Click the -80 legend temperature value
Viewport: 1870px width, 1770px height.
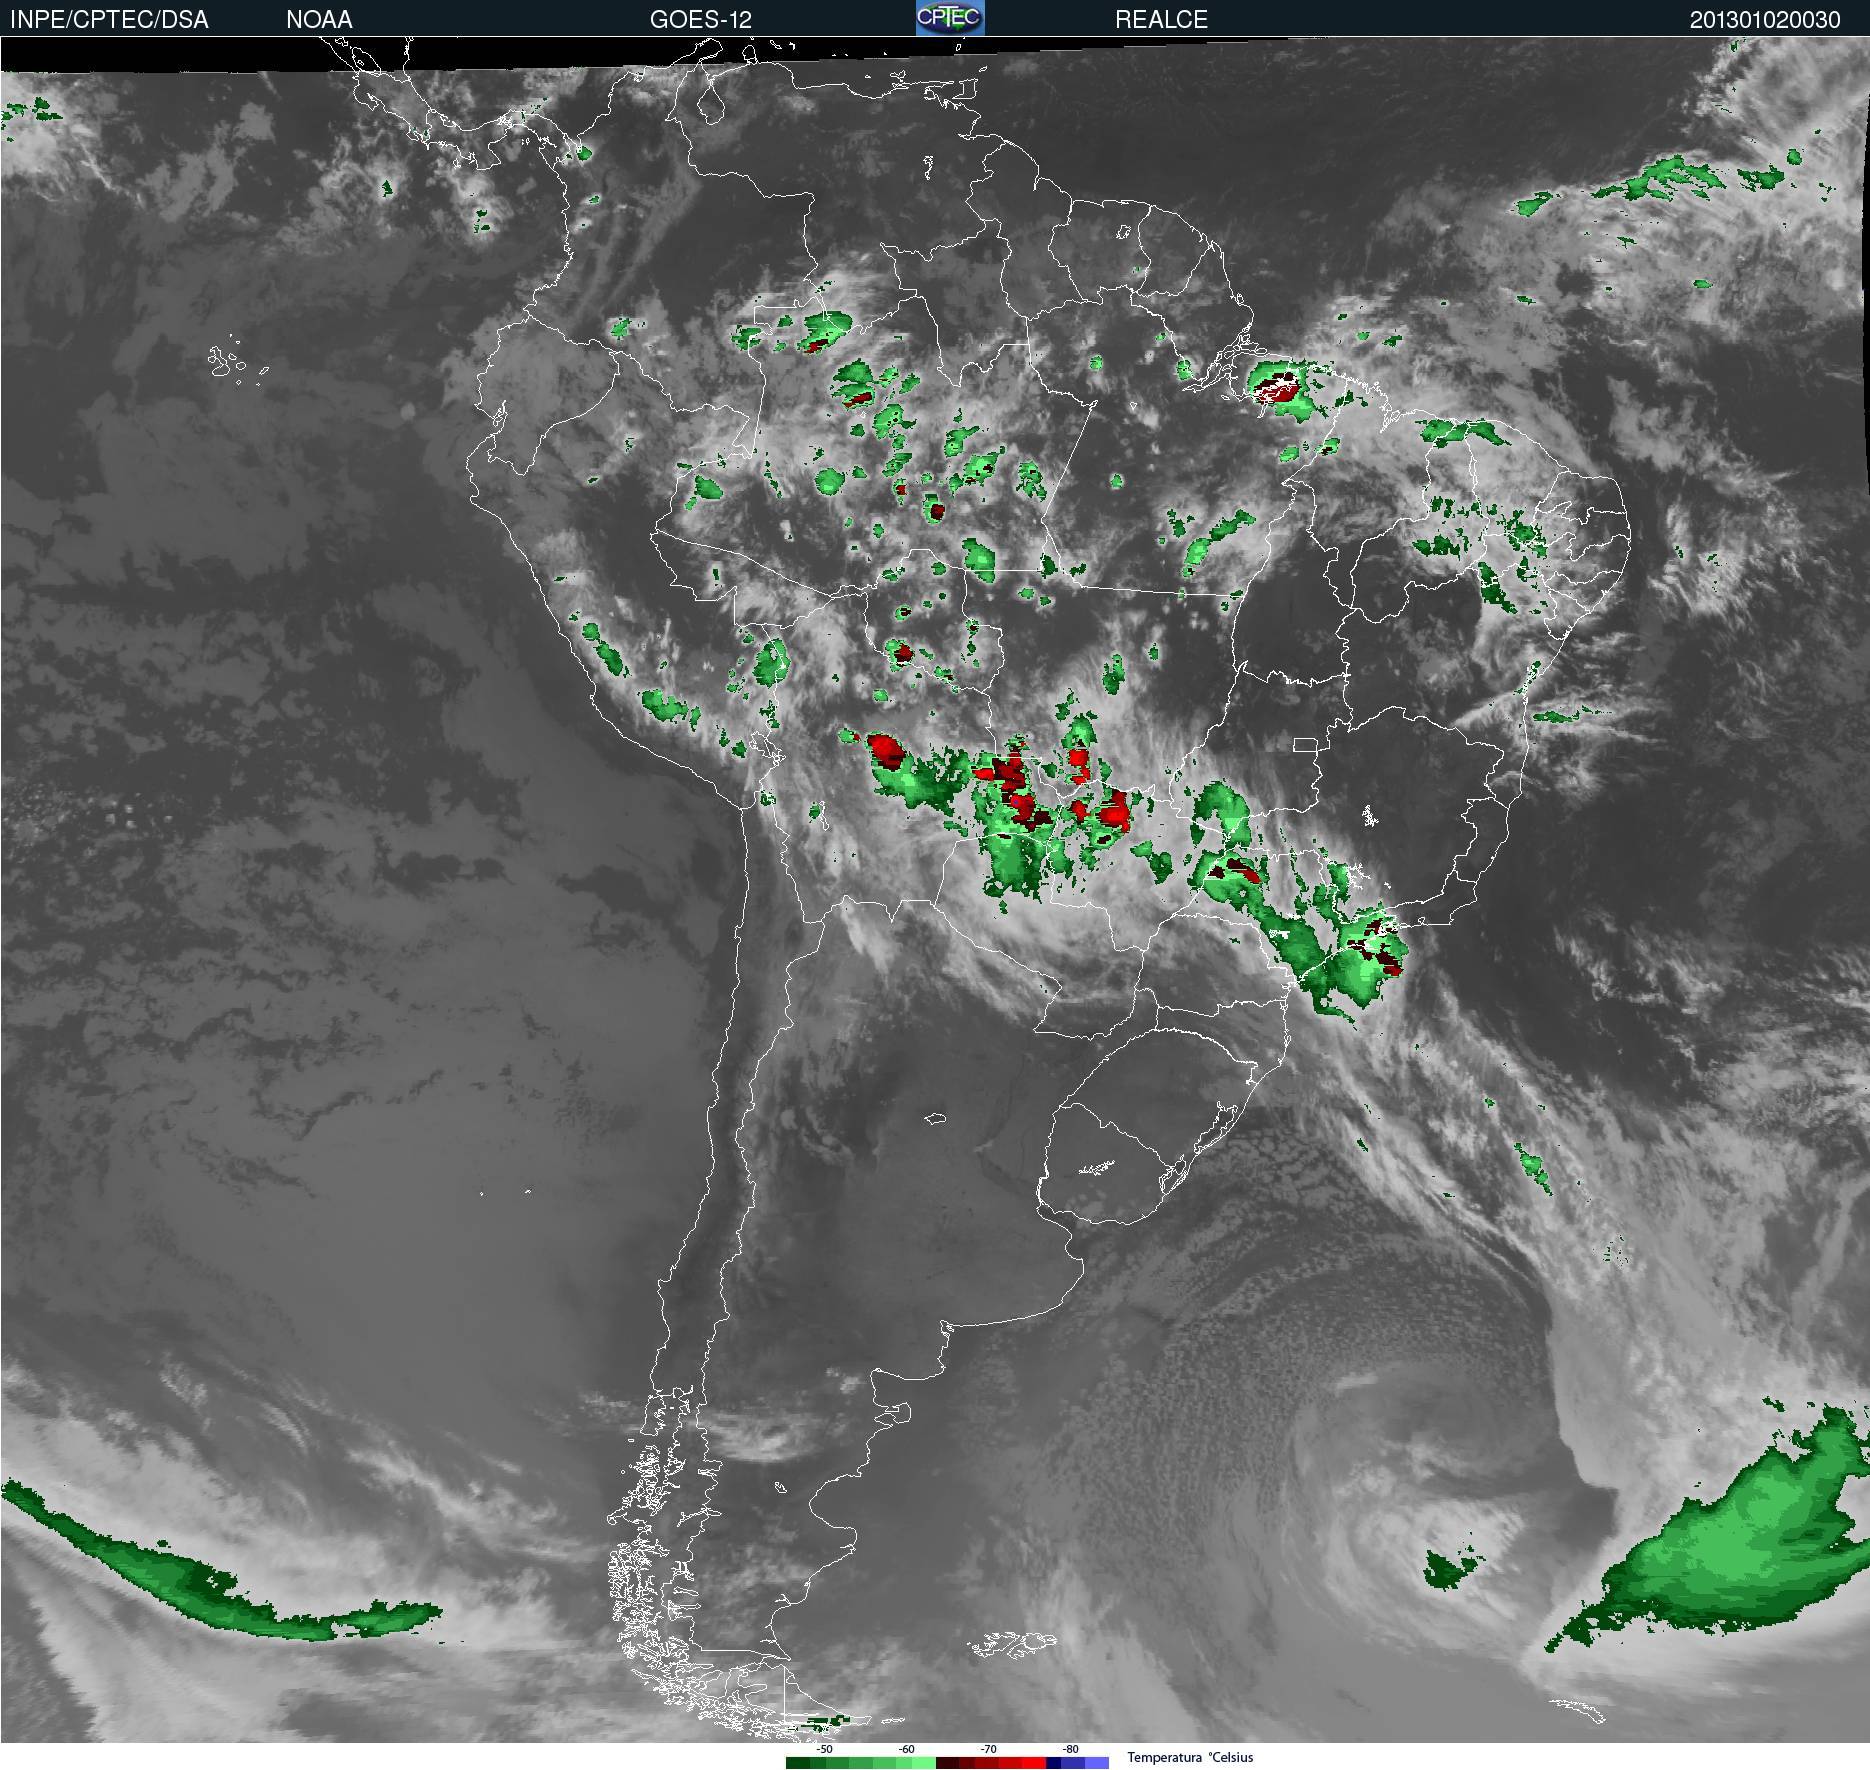[1071, 1749]
